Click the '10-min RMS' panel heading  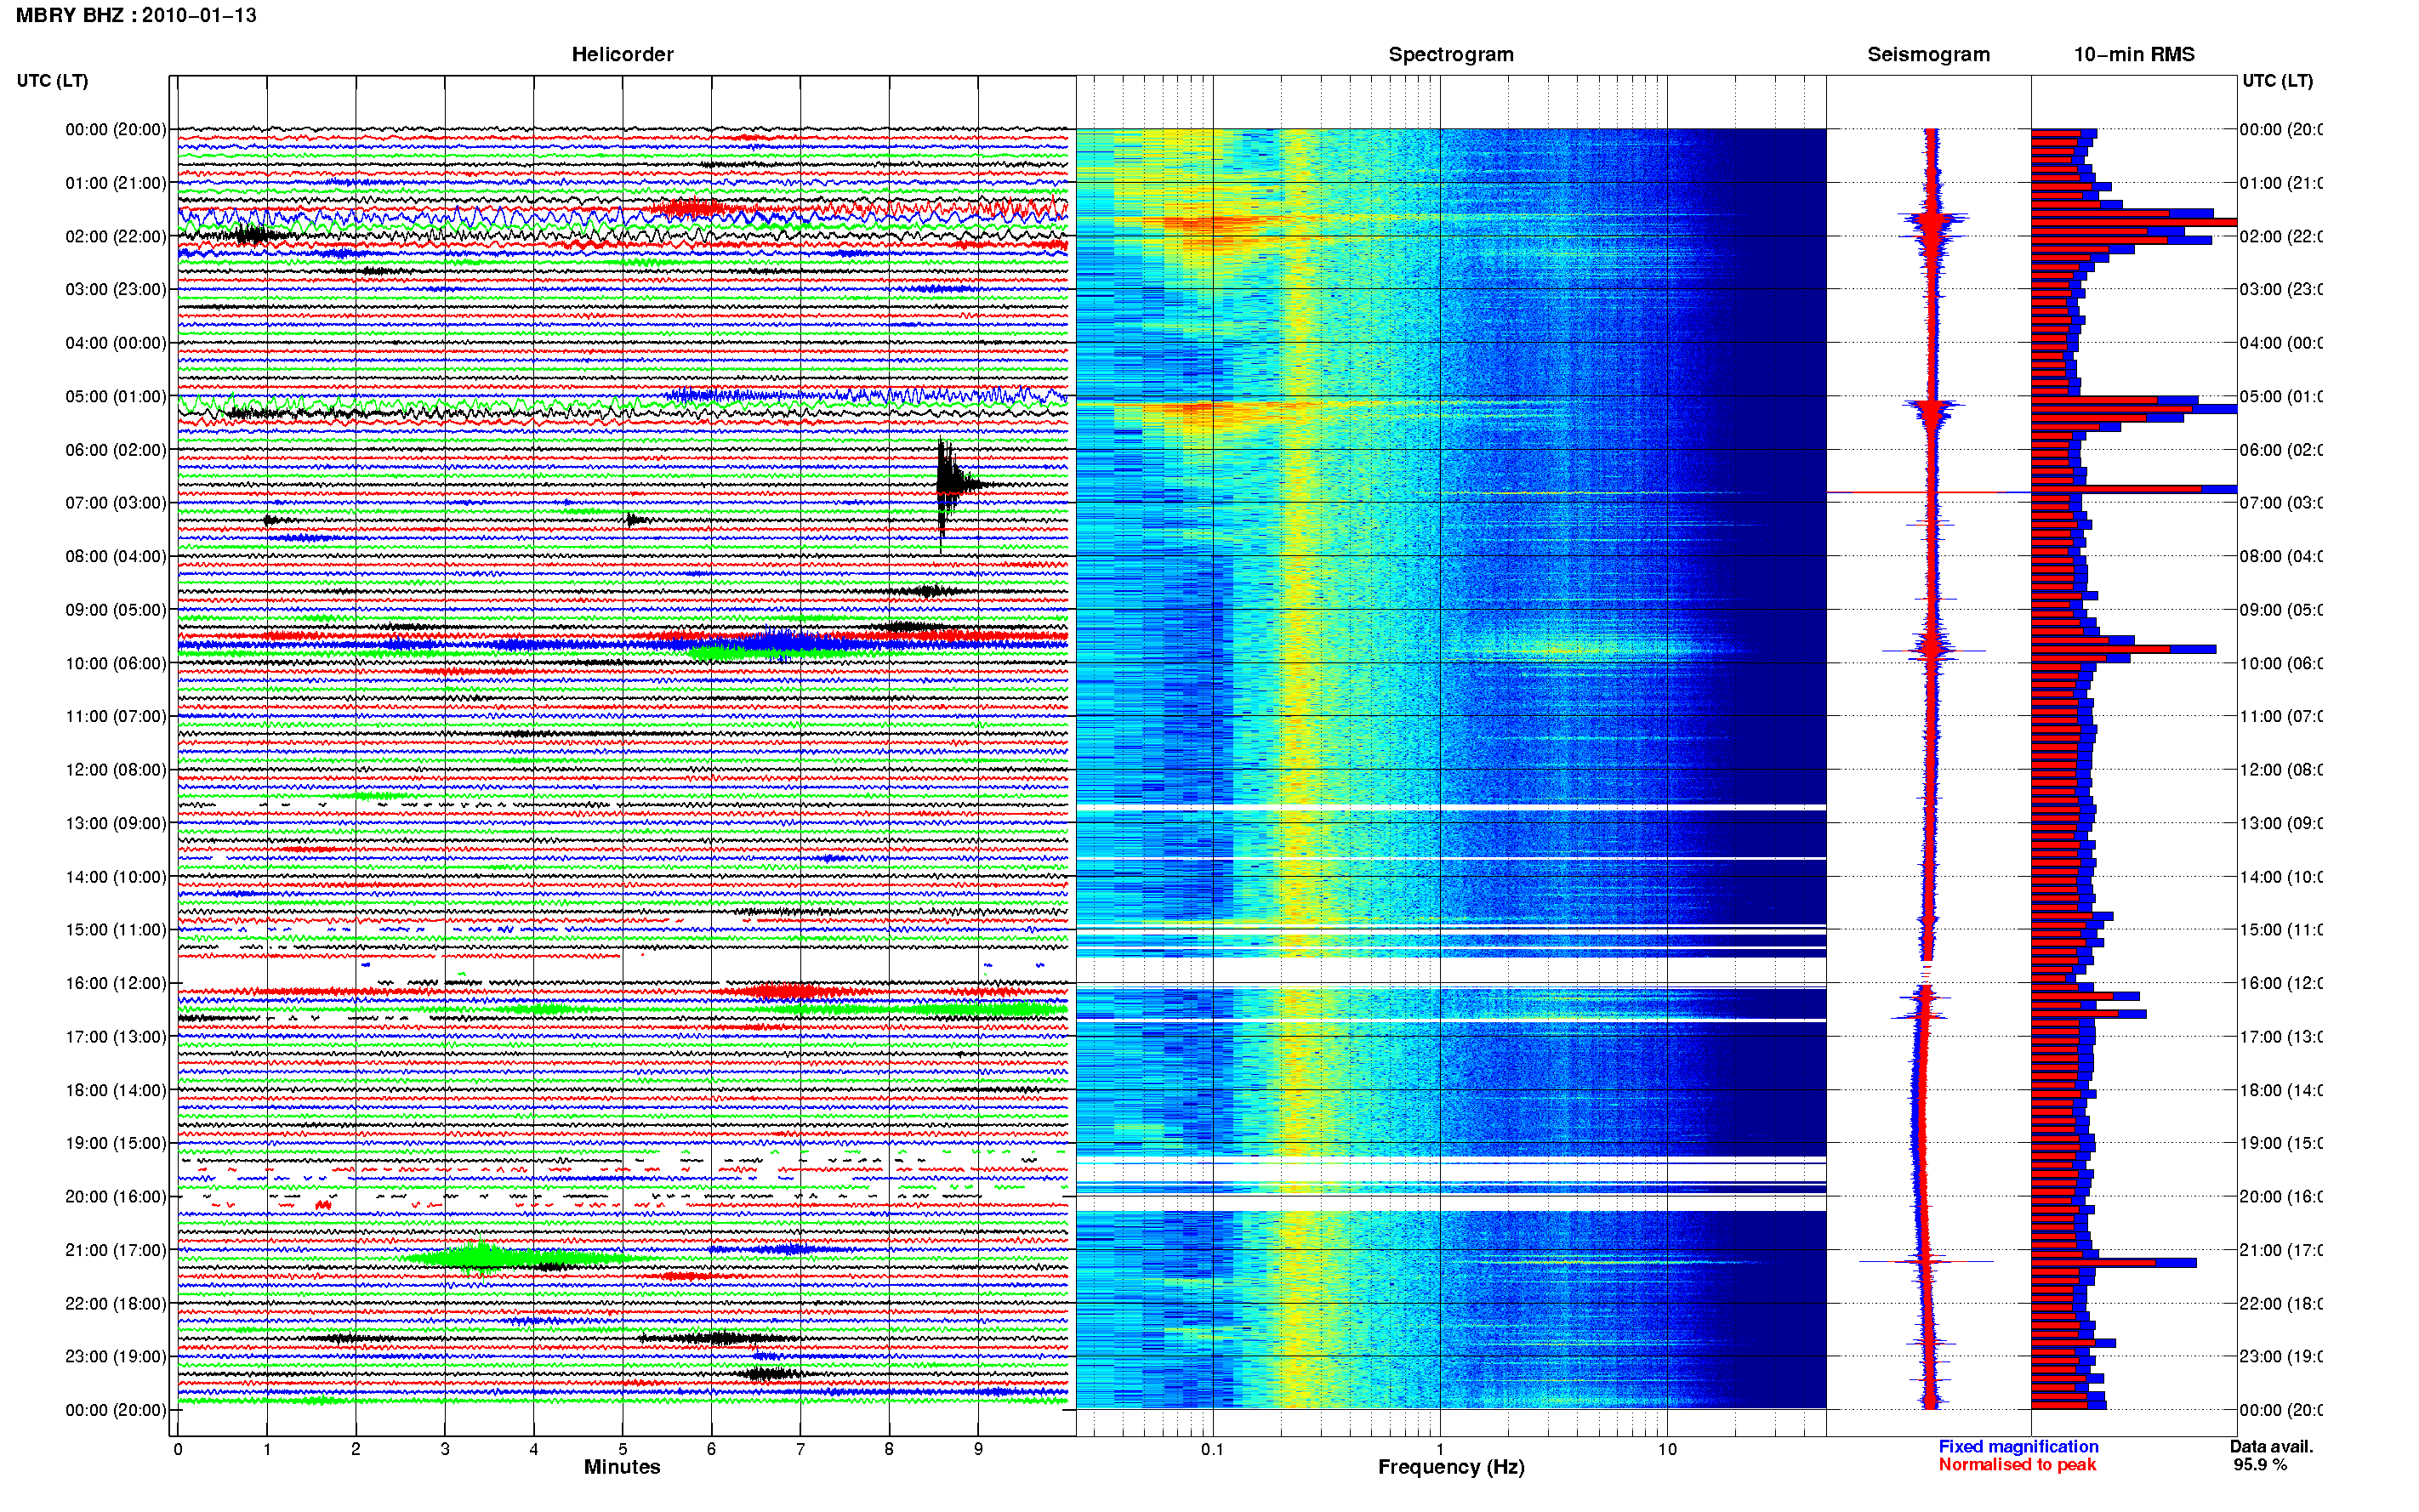click(2133, 54)
